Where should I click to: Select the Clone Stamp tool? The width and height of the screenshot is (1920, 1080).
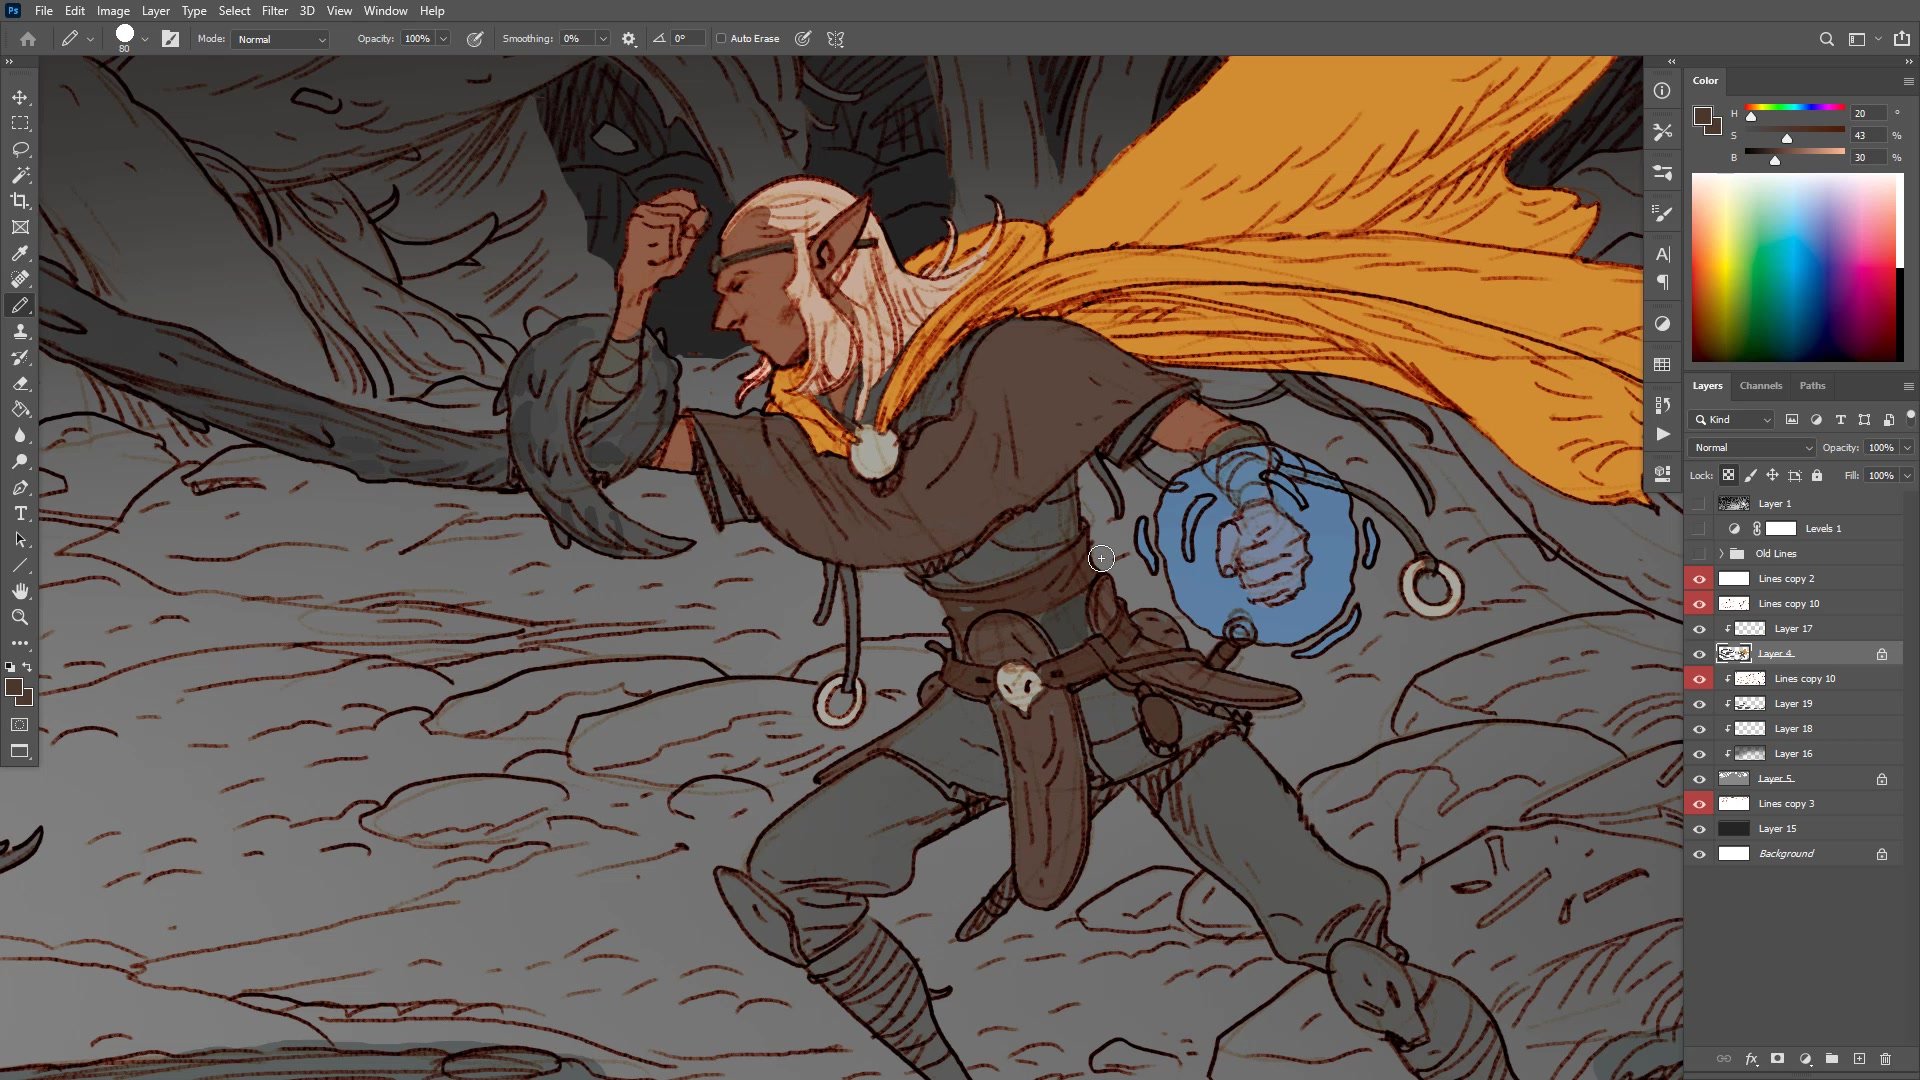pyautogui.click(x=20, y=331)
